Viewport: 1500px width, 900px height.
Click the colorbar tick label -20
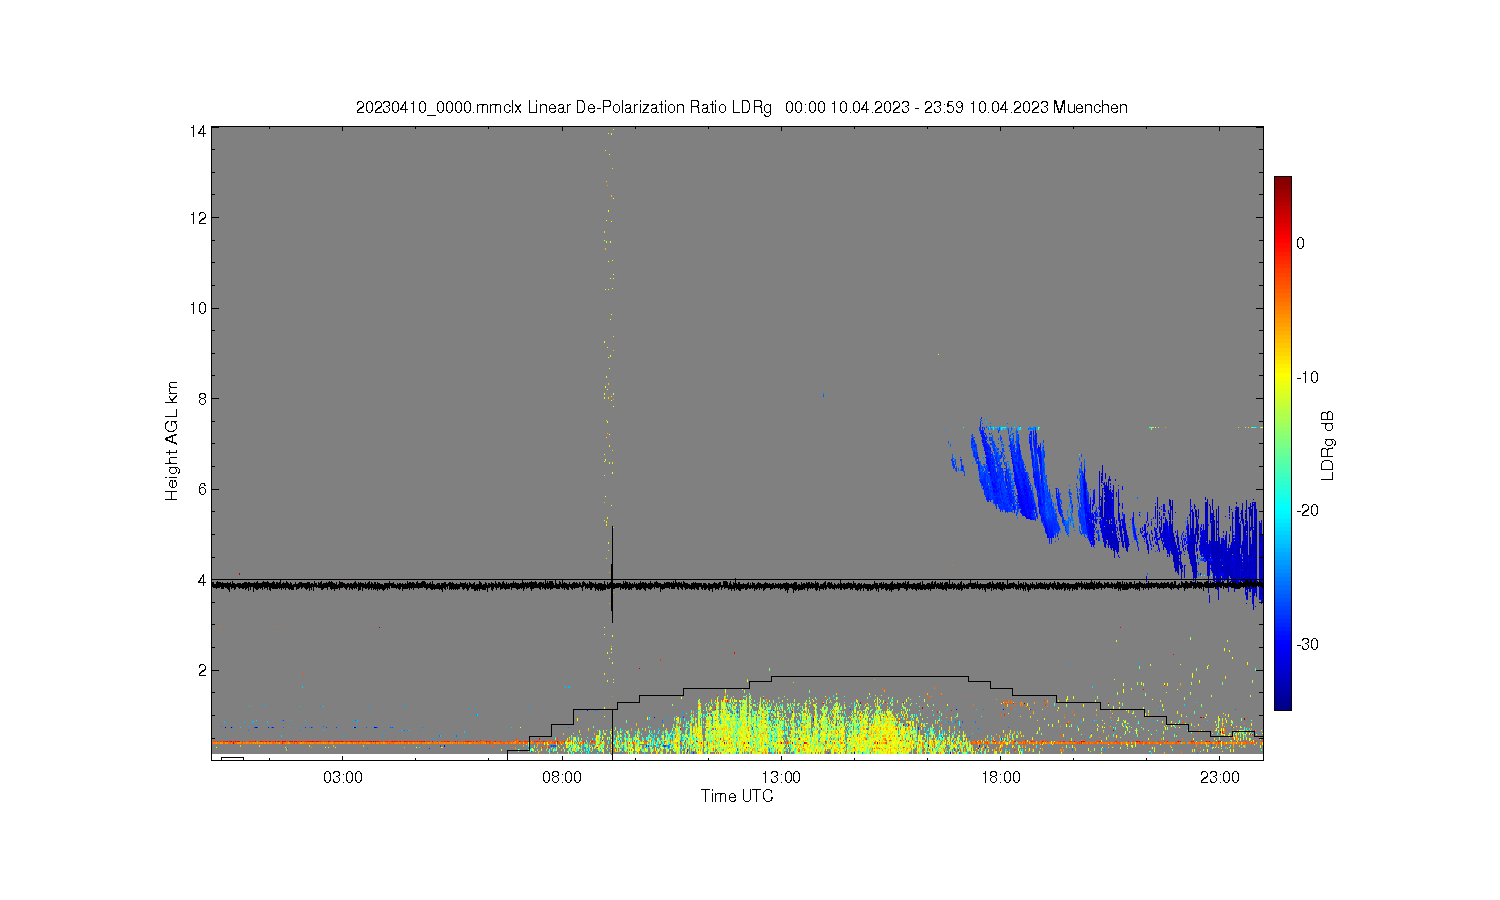coord(1307,510)
